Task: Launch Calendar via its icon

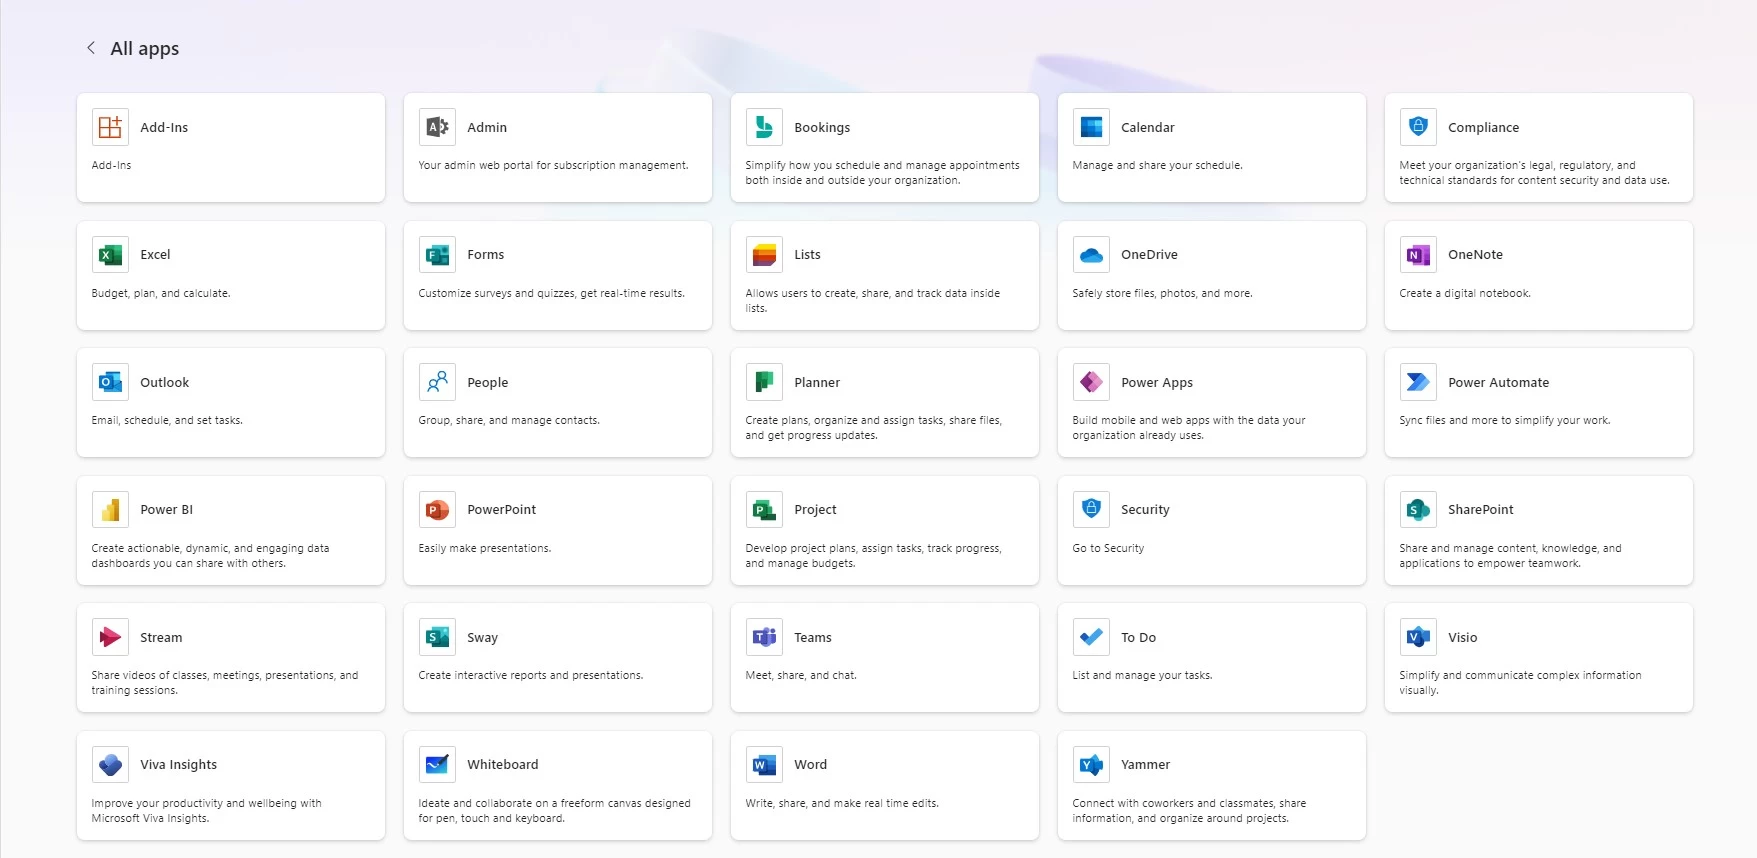Action: 1091,127
